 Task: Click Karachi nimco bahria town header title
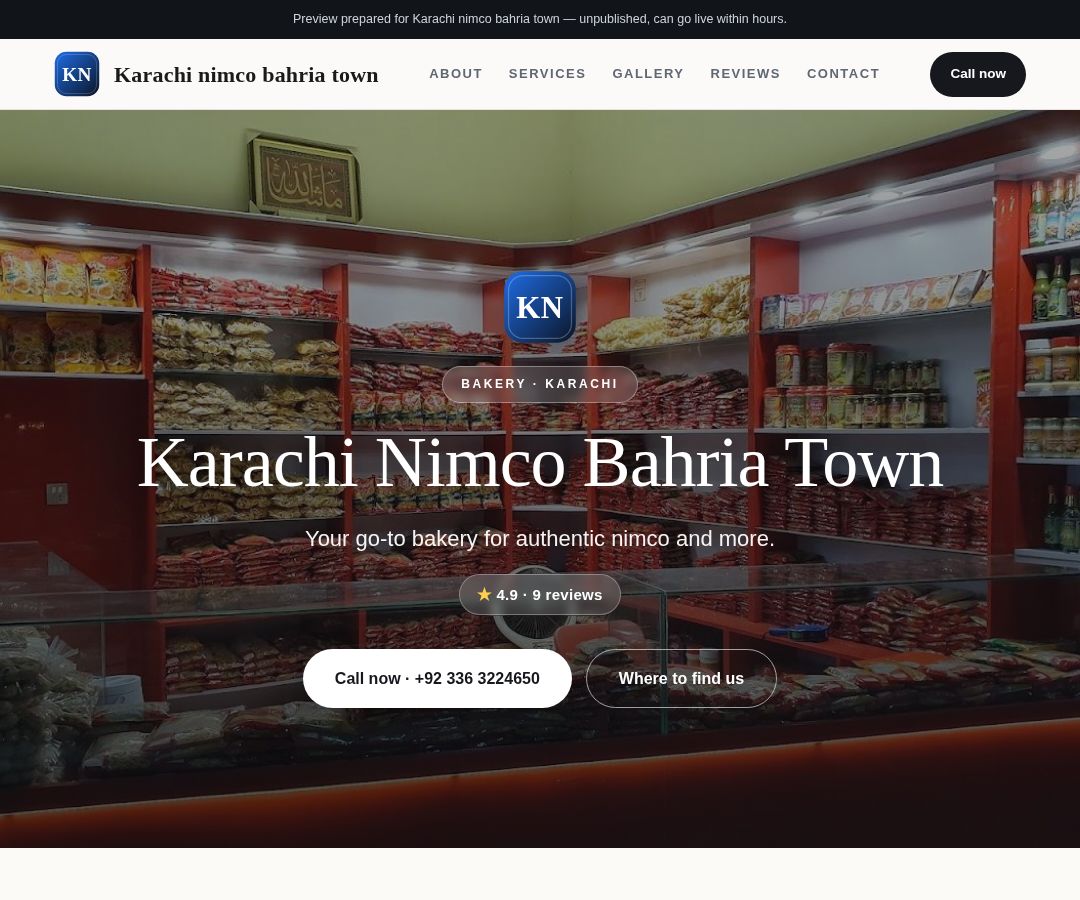coord(246,74)
